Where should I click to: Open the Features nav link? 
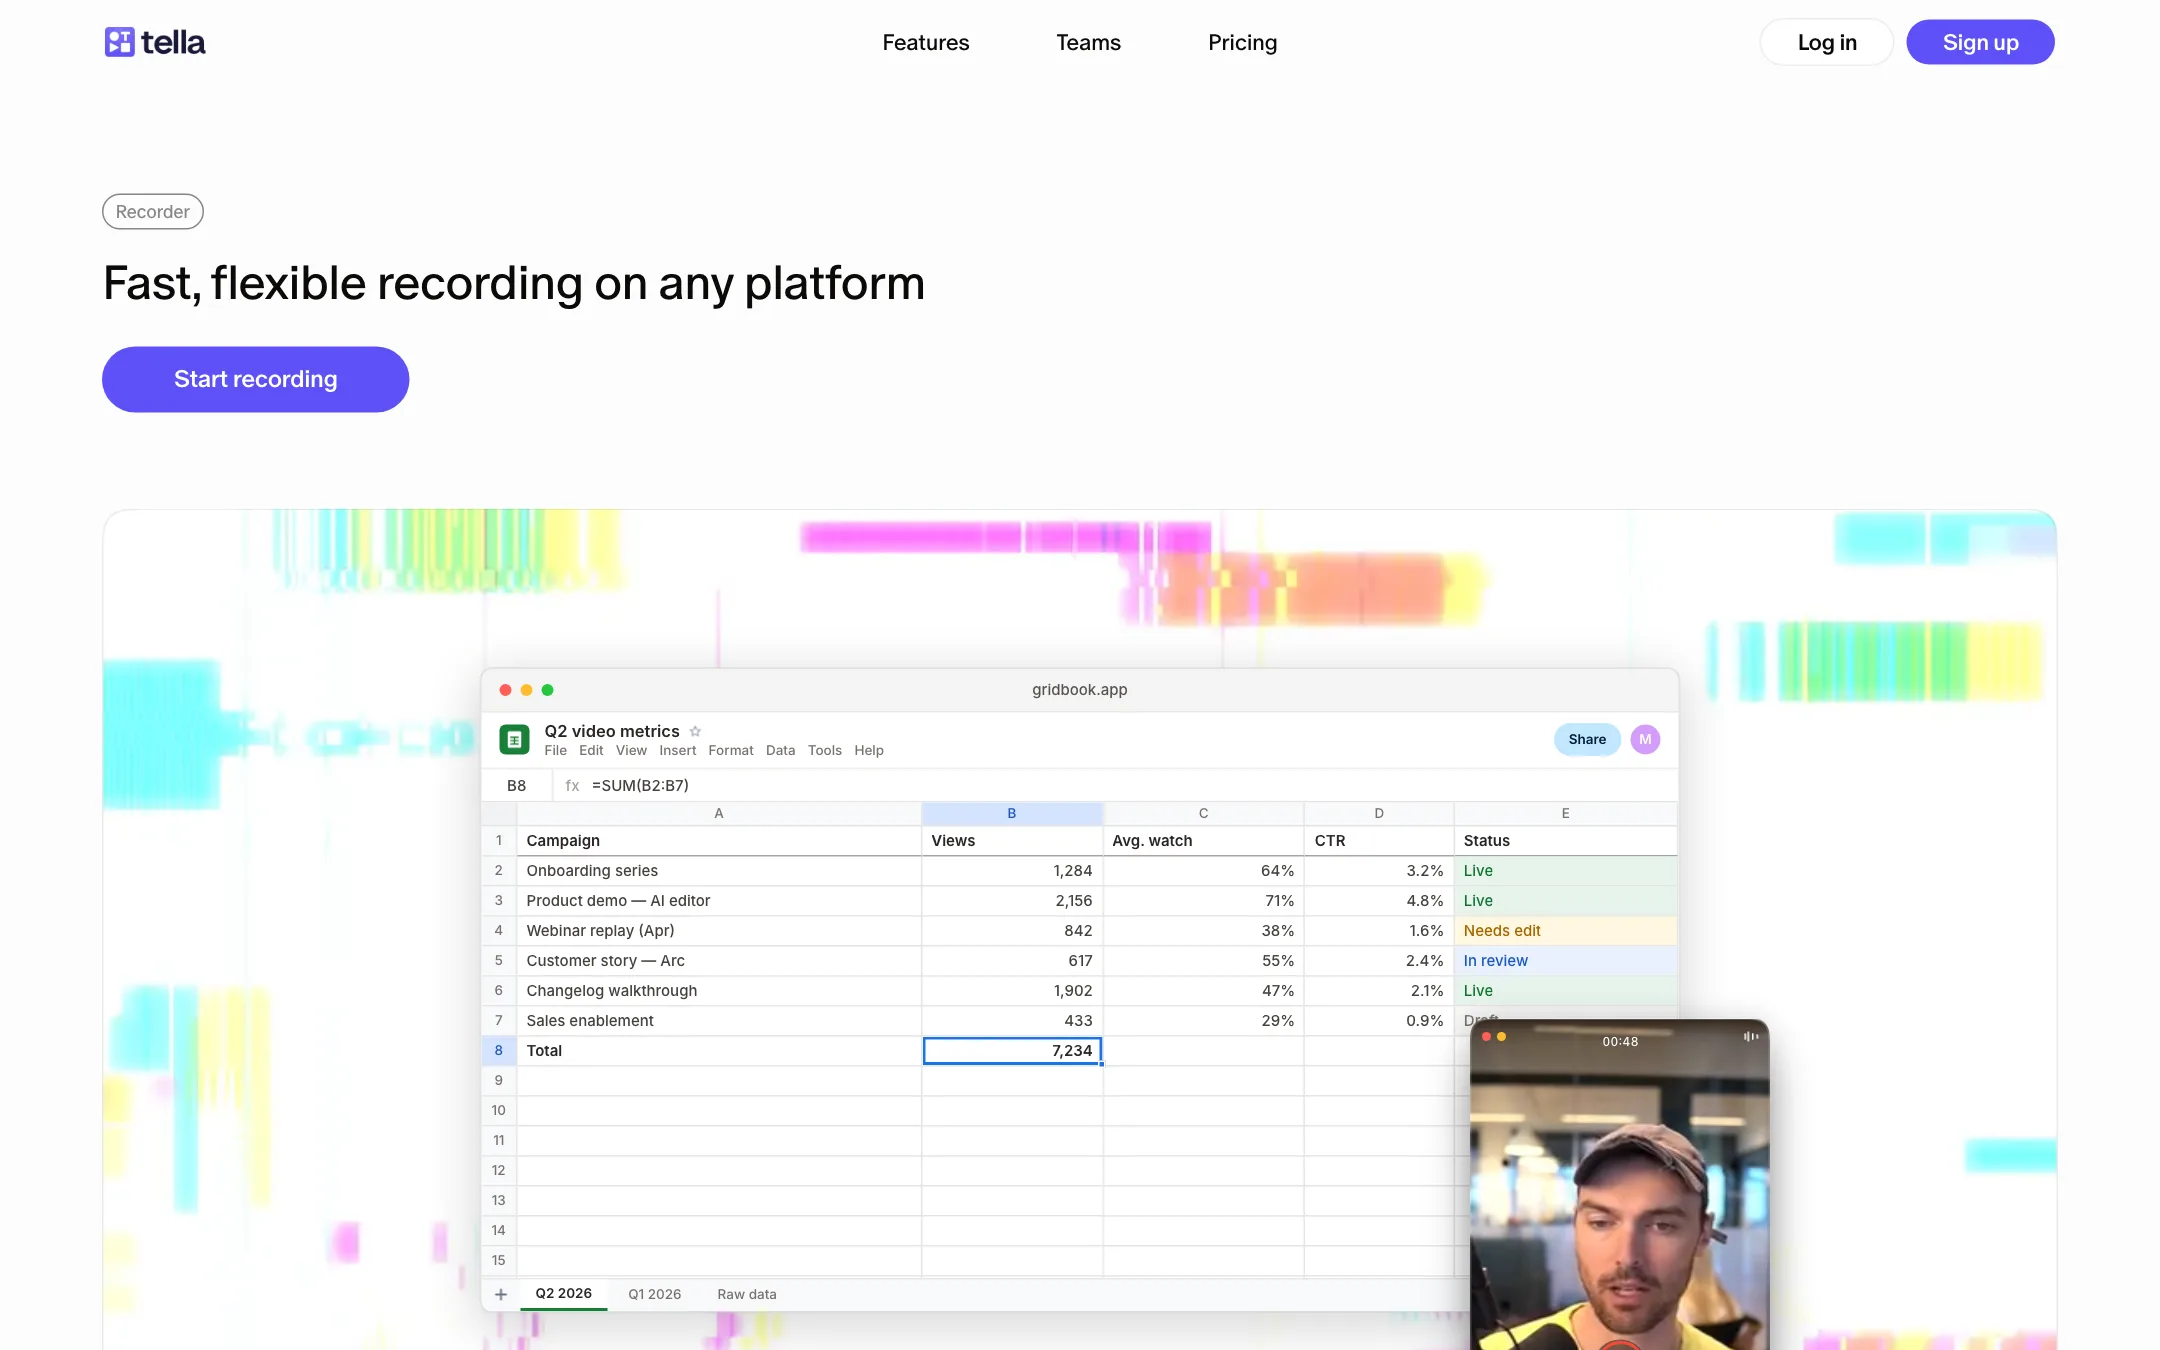pyautogui.click(x=925, y=42)
